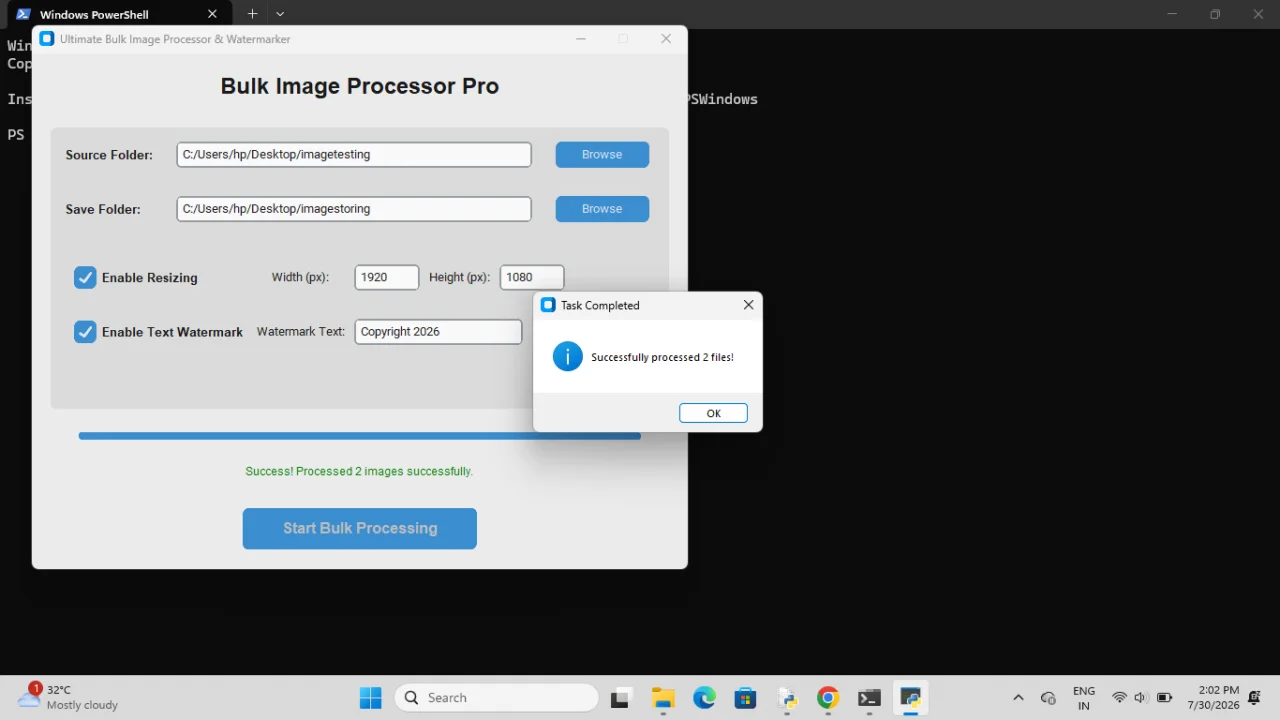Click the blue progress bar
1280x720 pixels.
[x=360, y=436]
